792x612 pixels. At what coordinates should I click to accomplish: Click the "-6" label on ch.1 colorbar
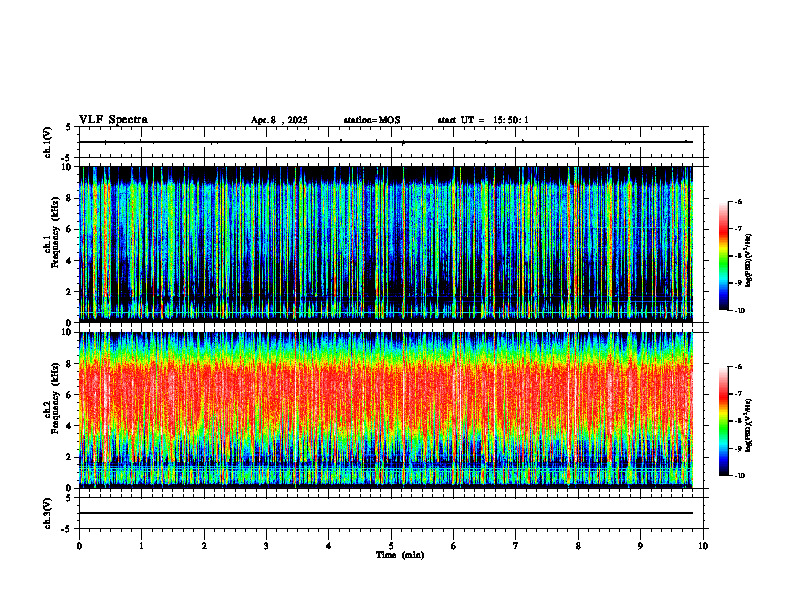[738, 201]
